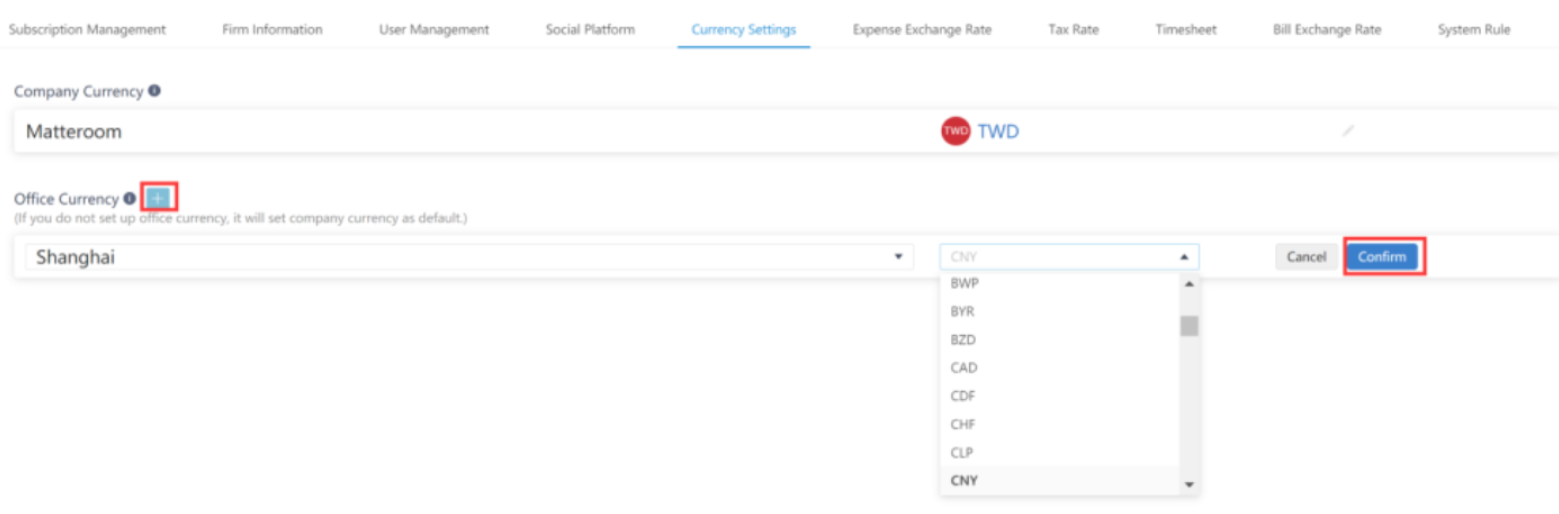
Task: Collapse the CNY currency combo box
Action: (x=1183, y=257)
